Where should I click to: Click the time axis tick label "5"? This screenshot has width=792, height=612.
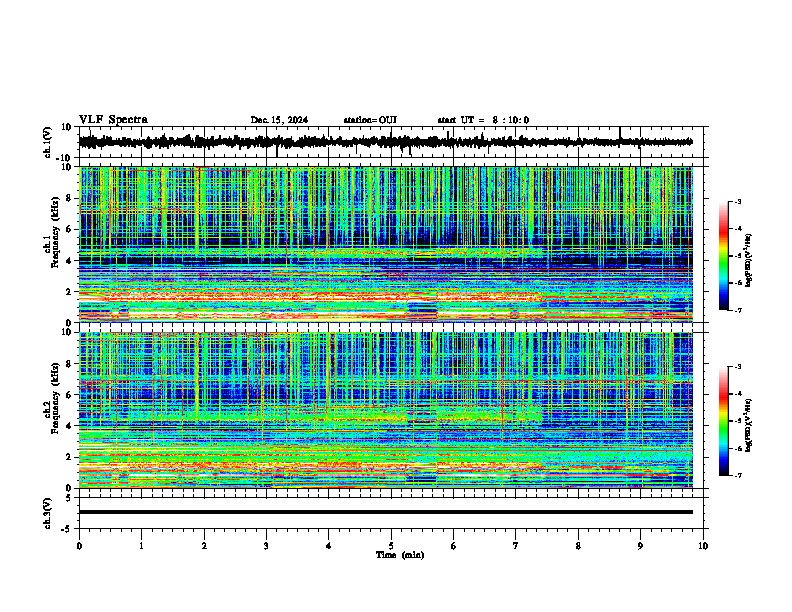[x=391, y=546]
